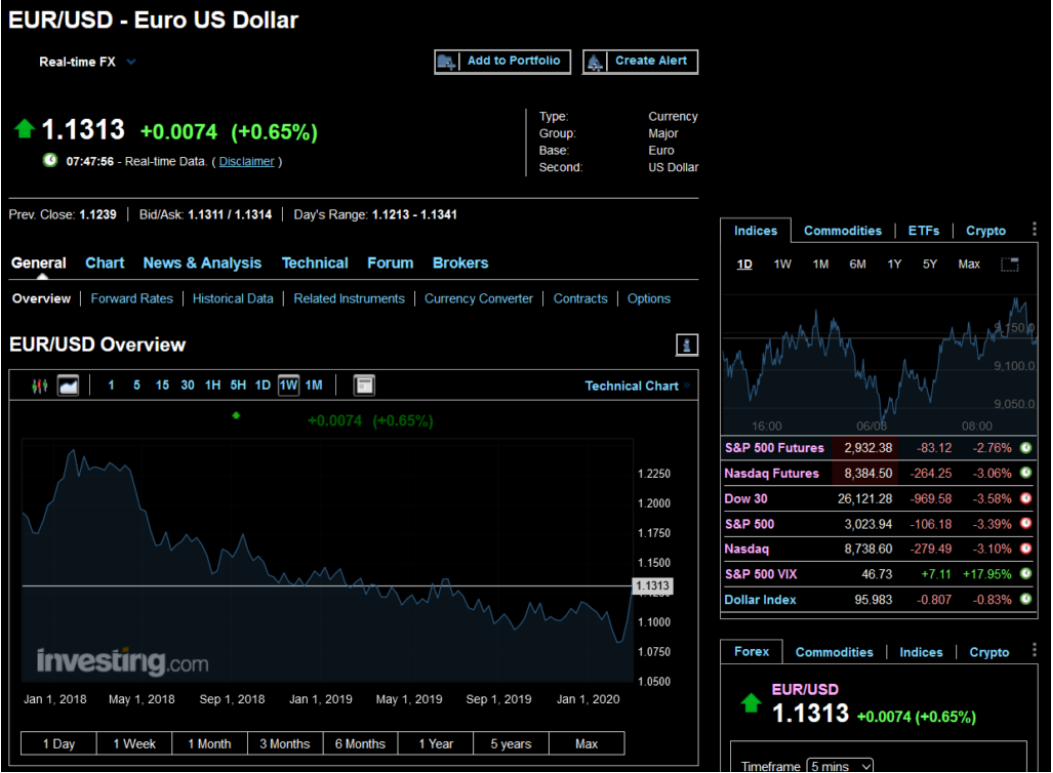Open Crypto tab in the Indices widget
This screenshot has width=1053, height=773.
coord(986,231)
